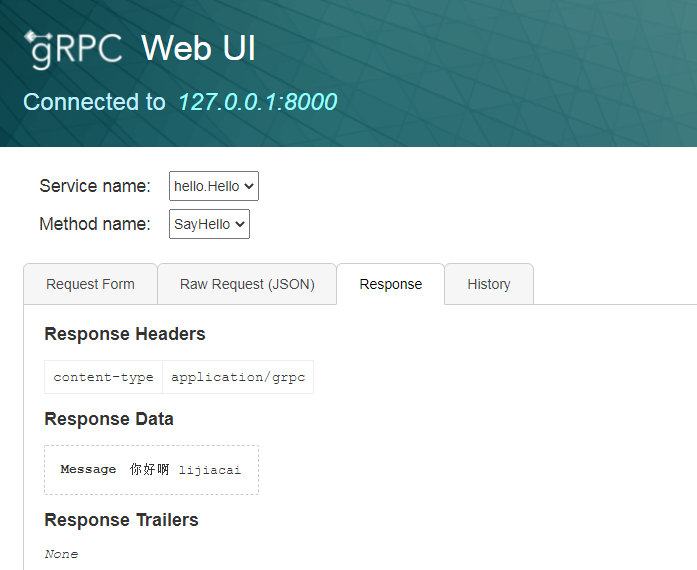Click the application/grpc value cell
The height and width of the screenshot is (570, 697).
tap(238, 377)
